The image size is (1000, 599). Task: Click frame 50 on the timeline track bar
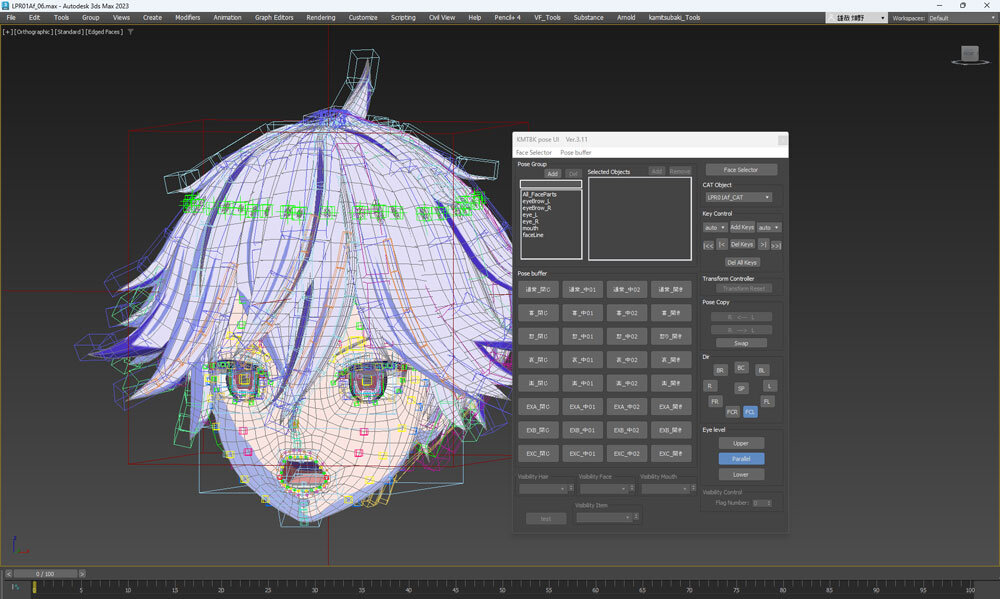tap(502, 588)
